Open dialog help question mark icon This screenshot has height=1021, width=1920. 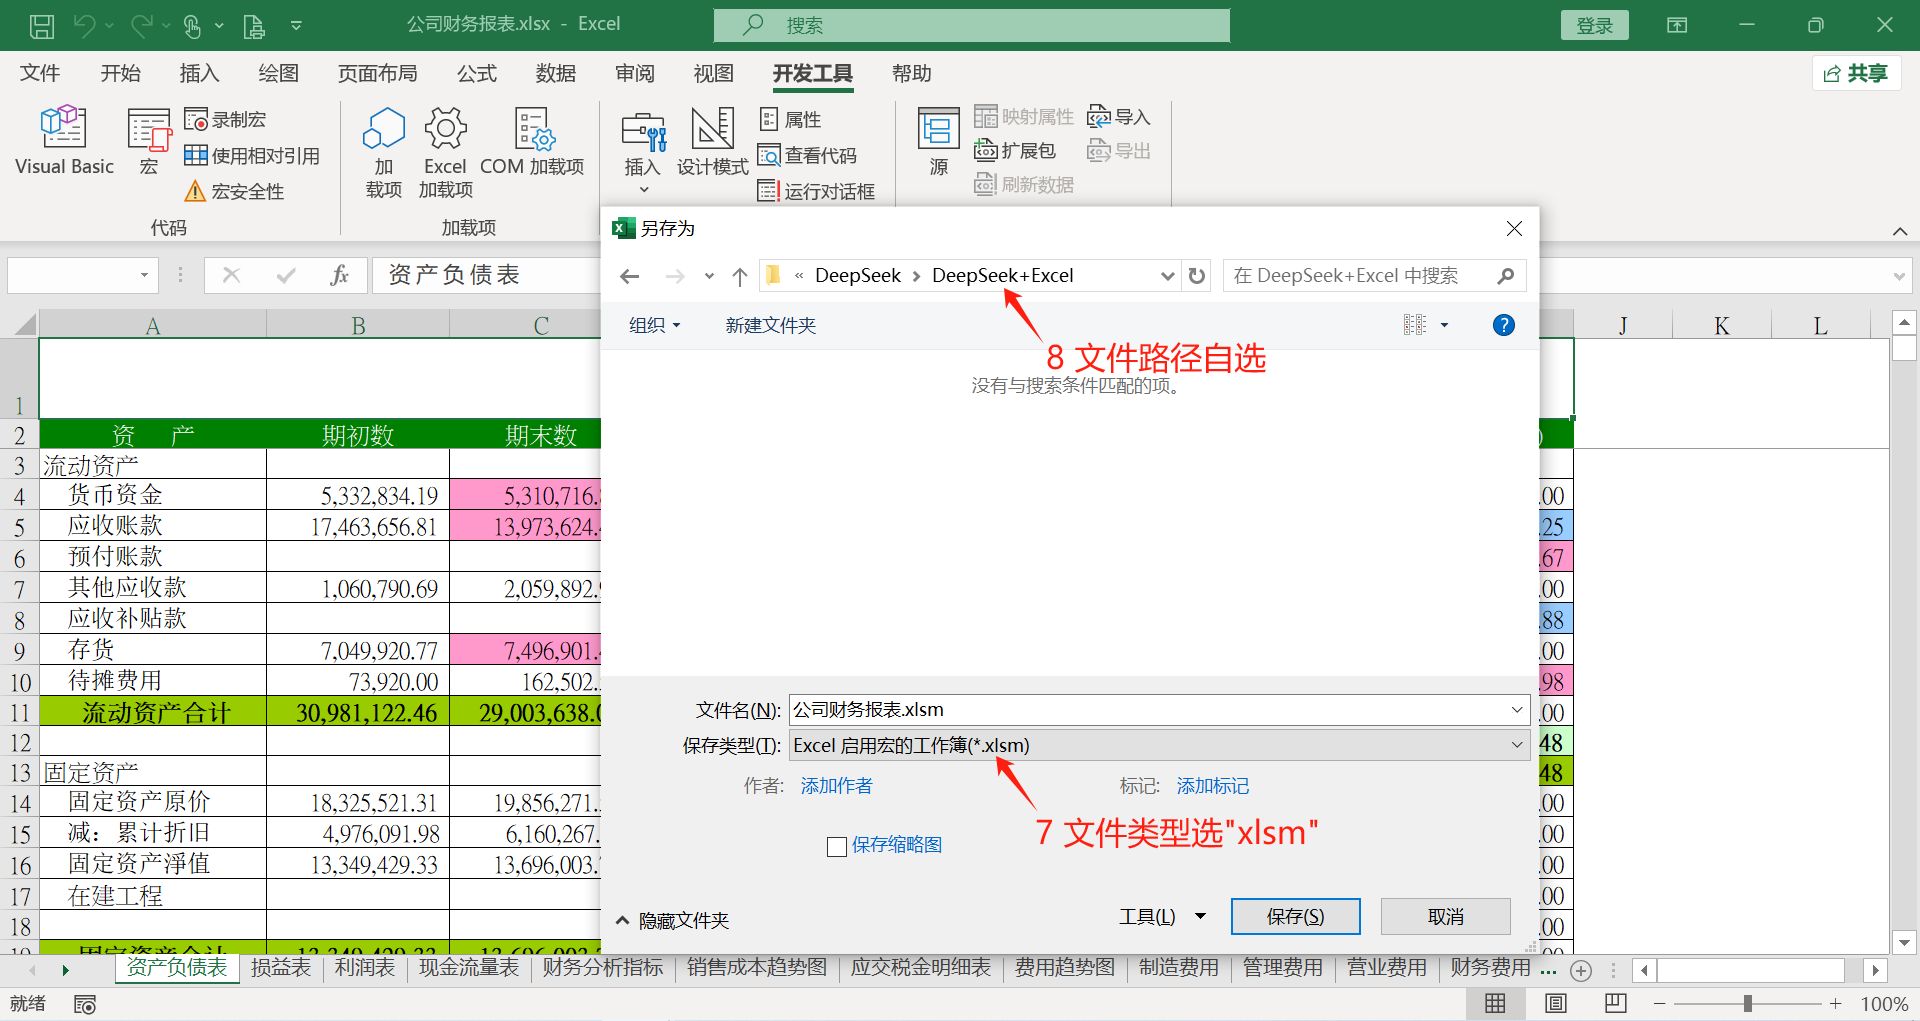pos(1503,325)
